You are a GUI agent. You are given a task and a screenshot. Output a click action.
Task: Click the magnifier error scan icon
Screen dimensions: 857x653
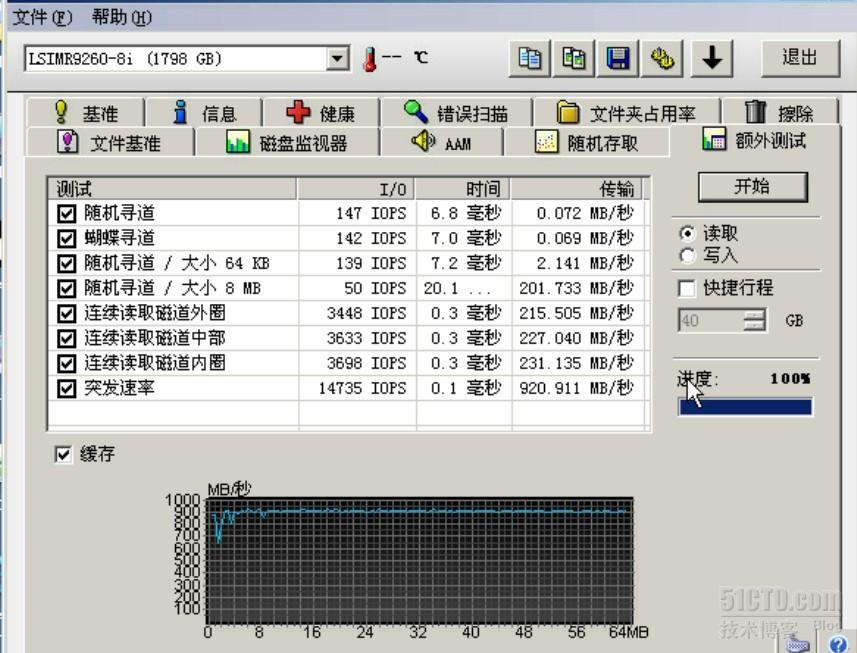pos(416,112)
